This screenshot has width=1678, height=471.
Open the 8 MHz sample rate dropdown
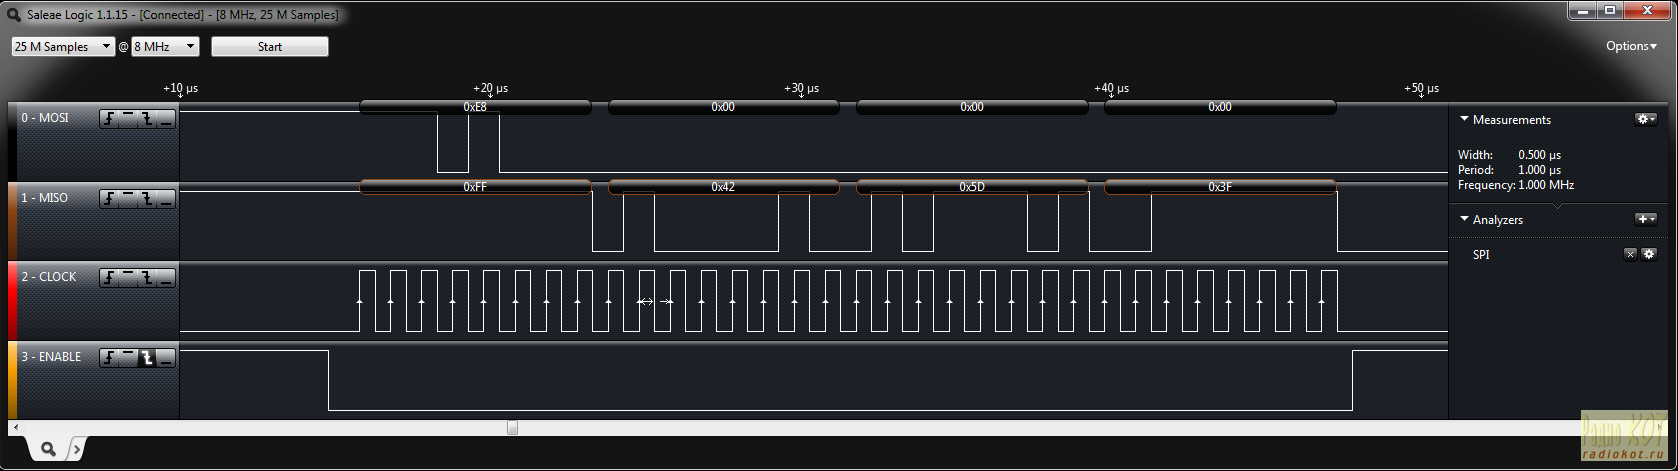[x=165, y=47]
